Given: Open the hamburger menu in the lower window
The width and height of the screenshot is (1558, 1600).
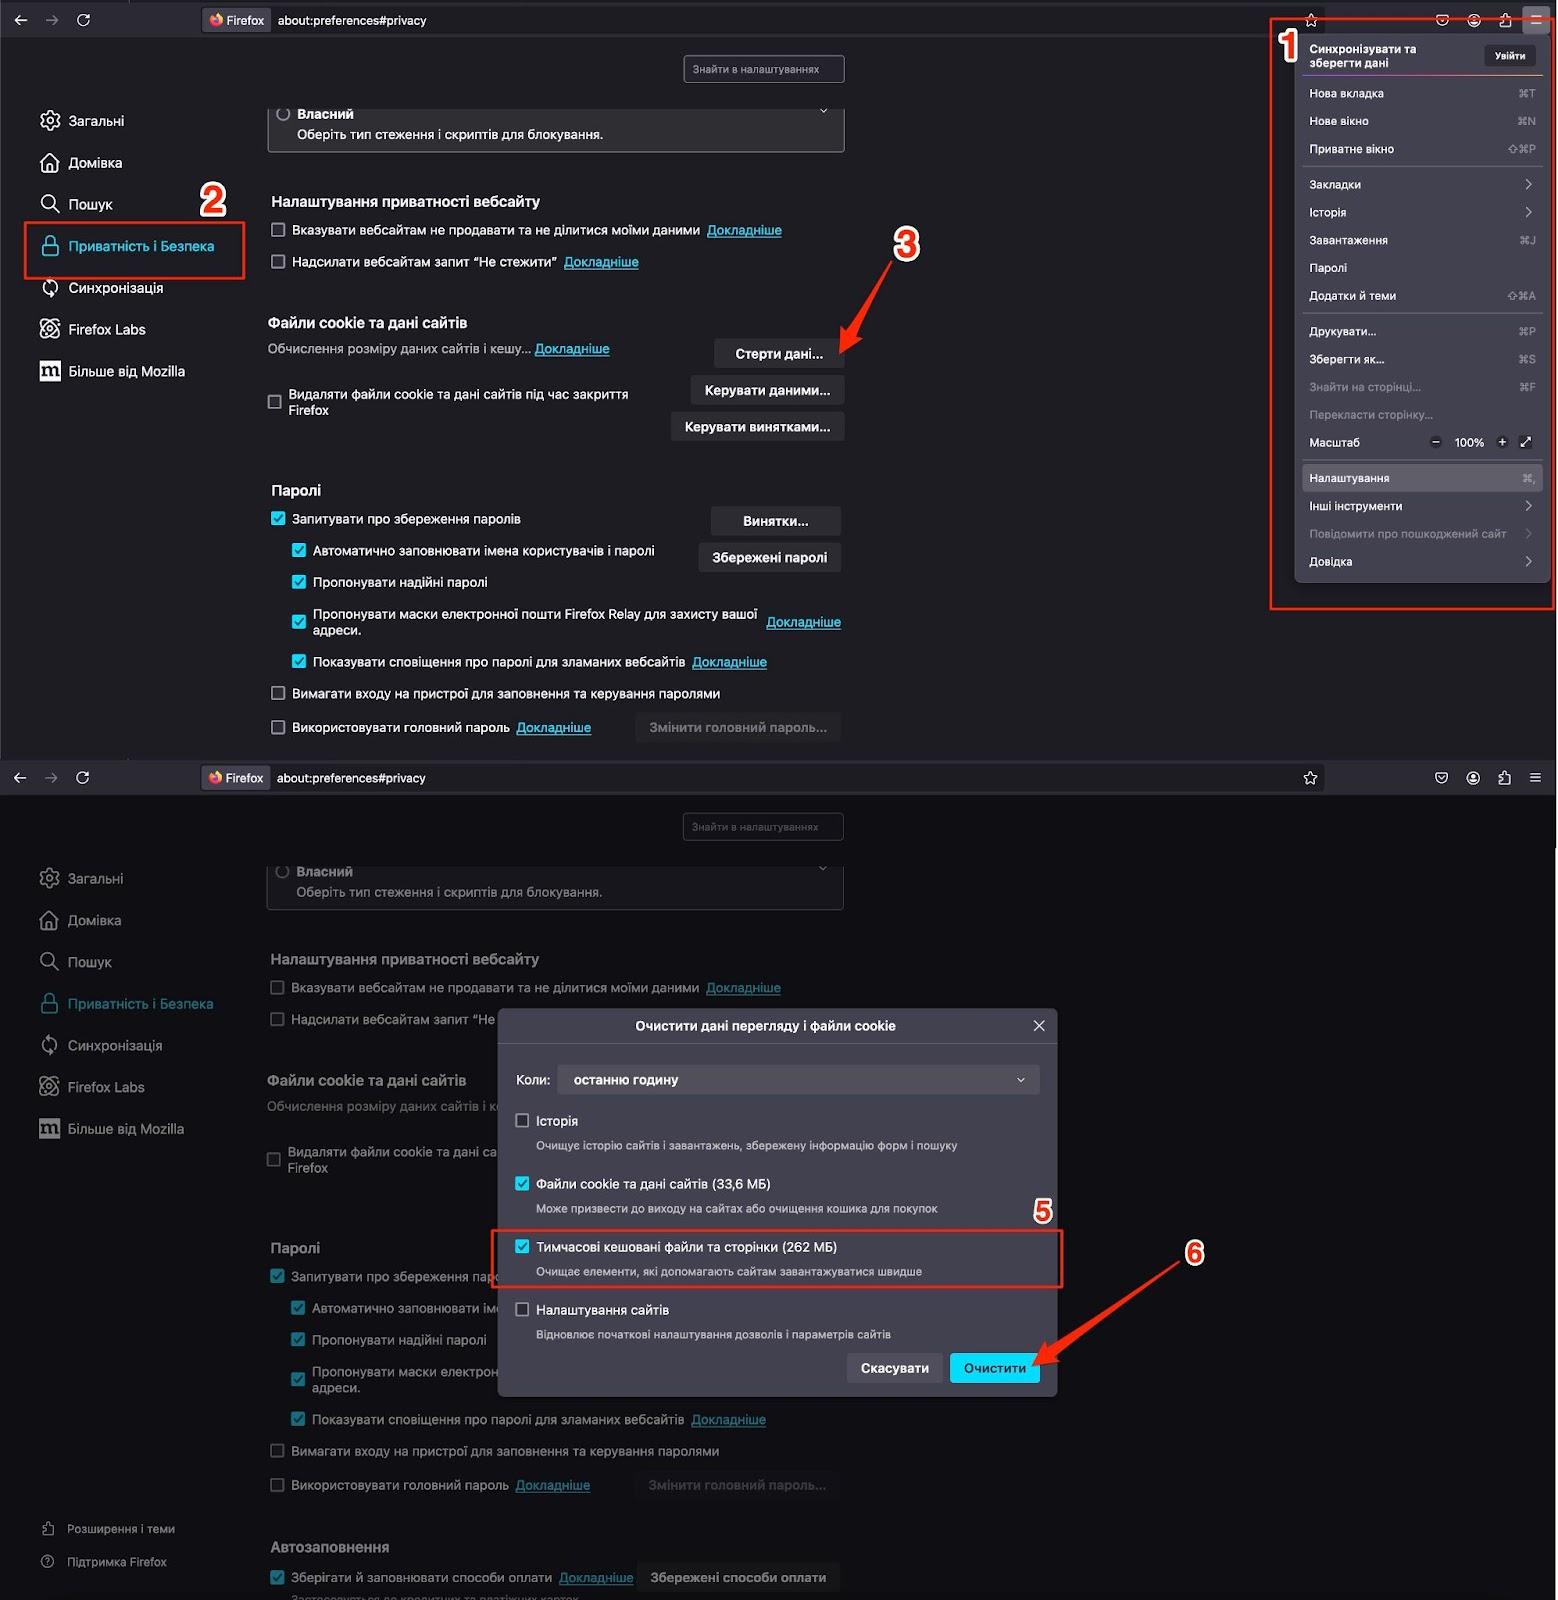Looking at the screenshot, I should [1535, 778].
